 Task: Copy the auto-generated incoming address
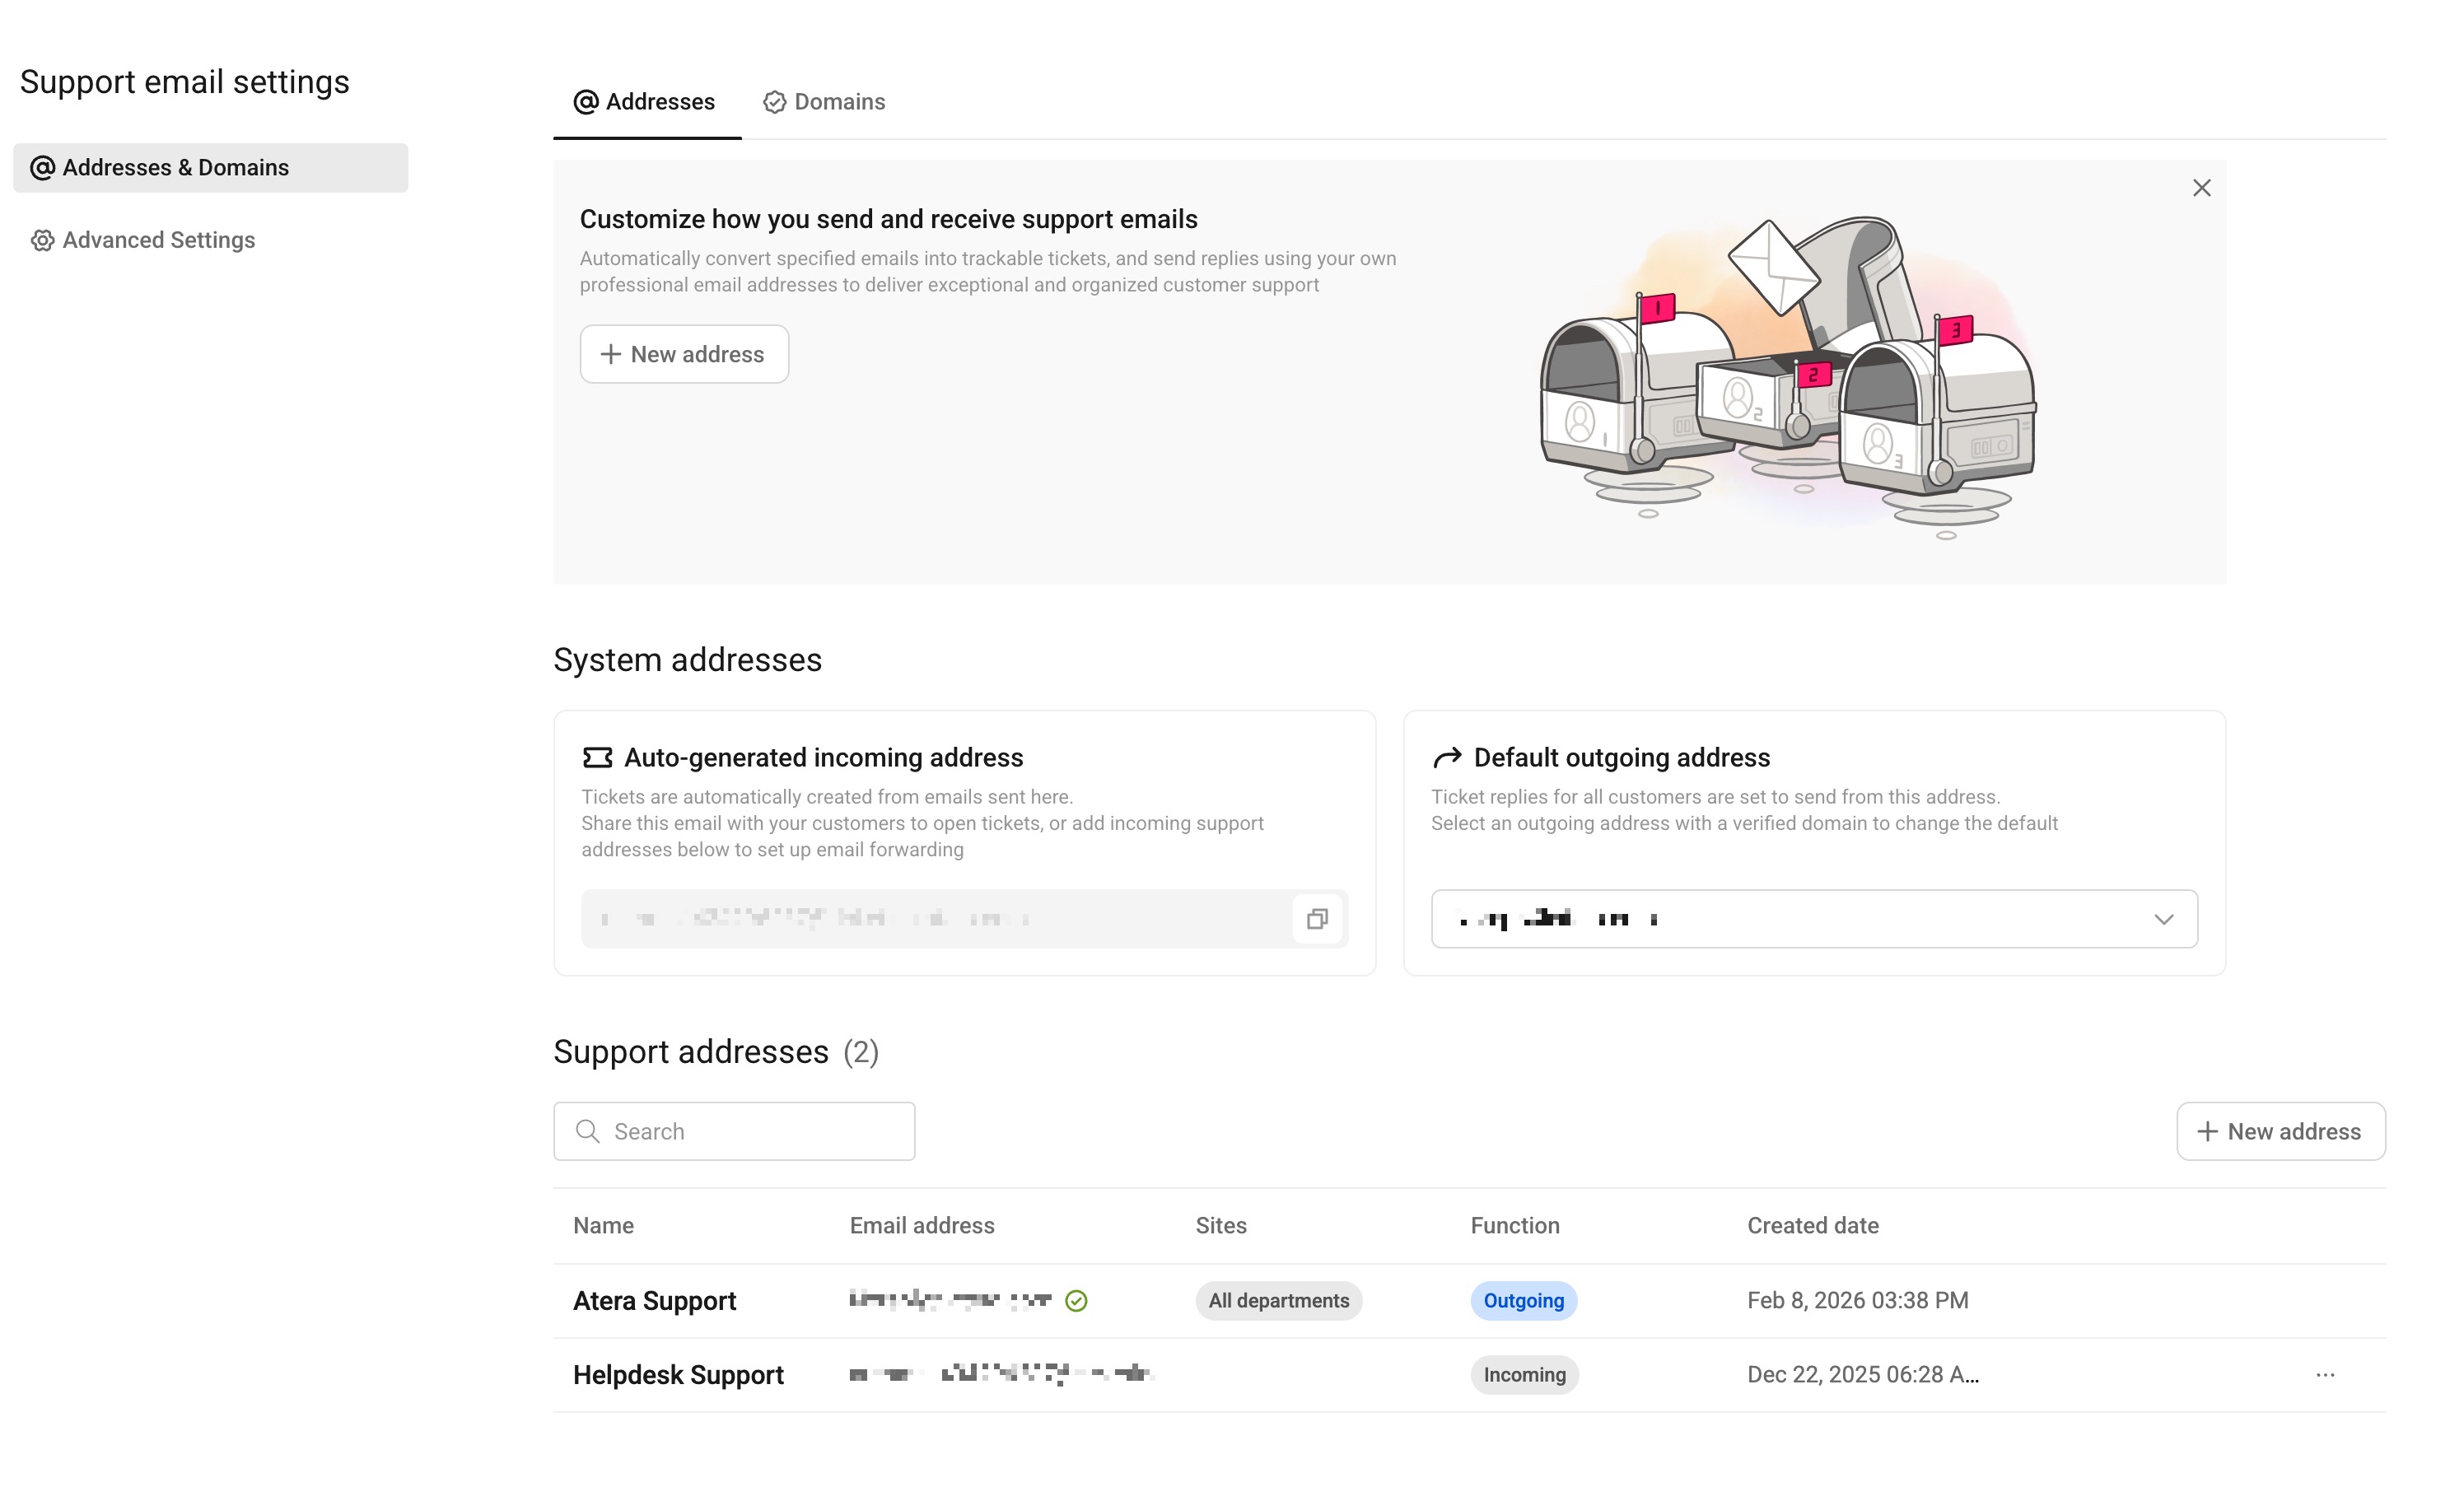(1317, 919)
